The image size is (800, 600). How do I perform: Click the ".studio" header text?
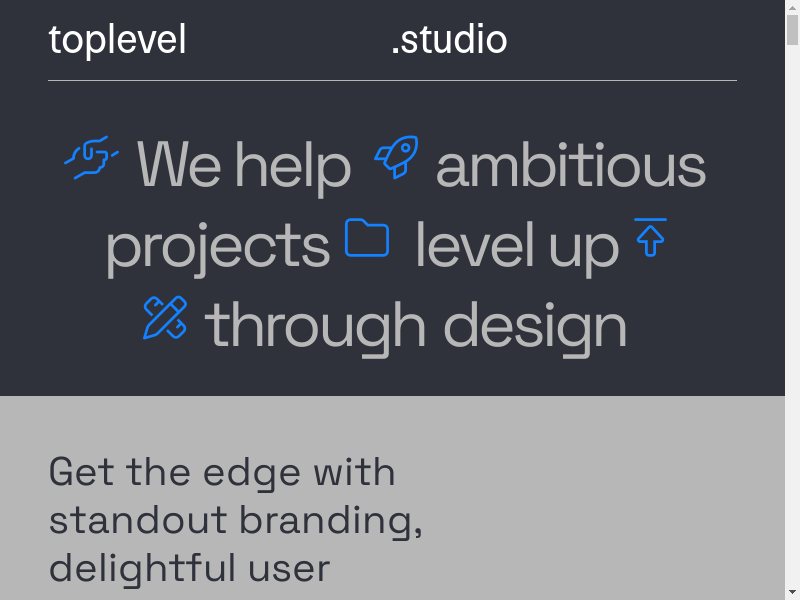tap(449, 40)
